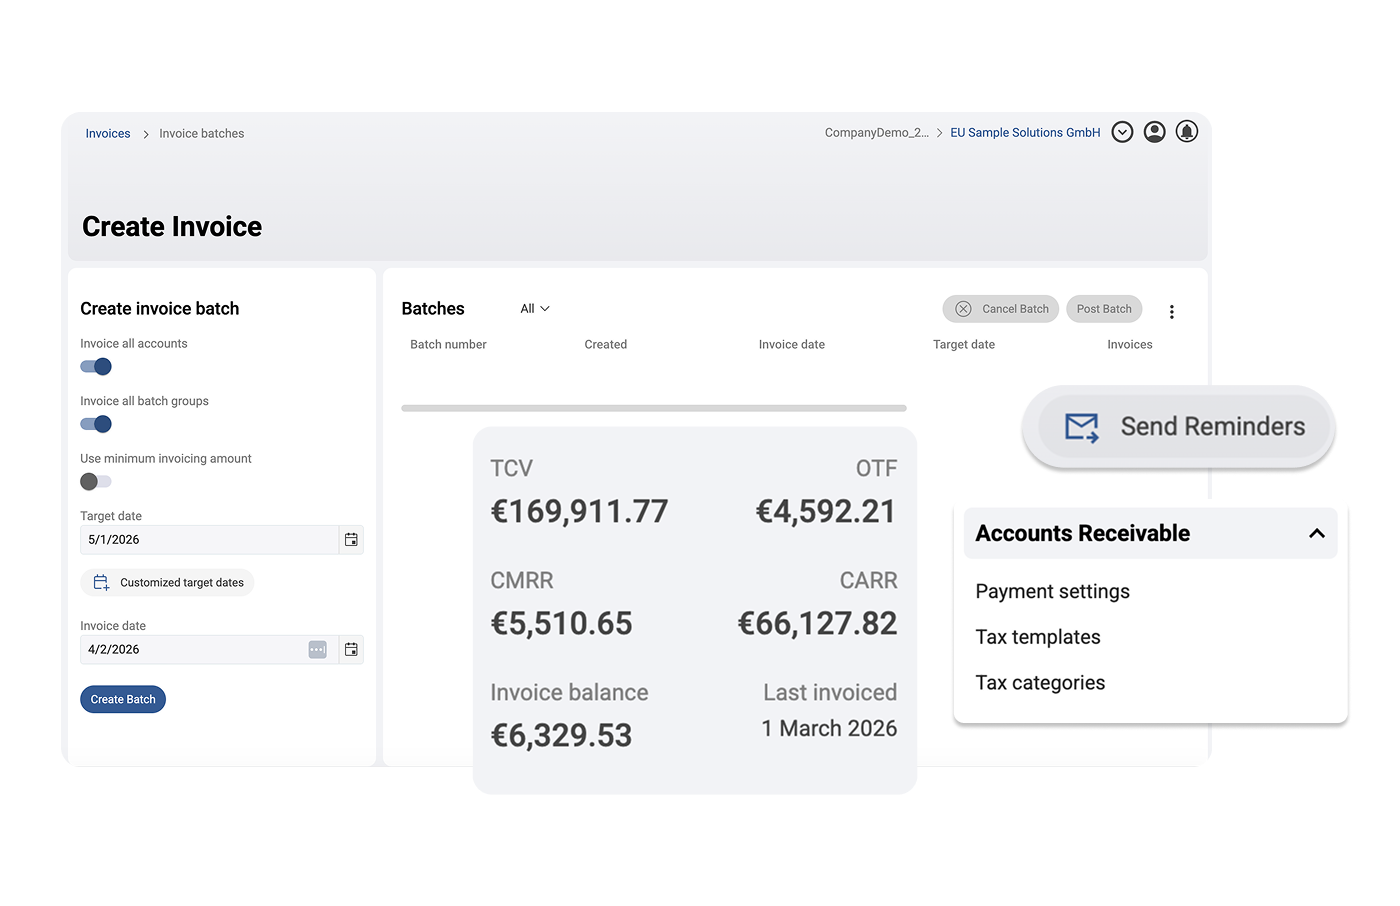Open the All batches filter dropdown
This screenshot has width=1400, height=906.
534,309
